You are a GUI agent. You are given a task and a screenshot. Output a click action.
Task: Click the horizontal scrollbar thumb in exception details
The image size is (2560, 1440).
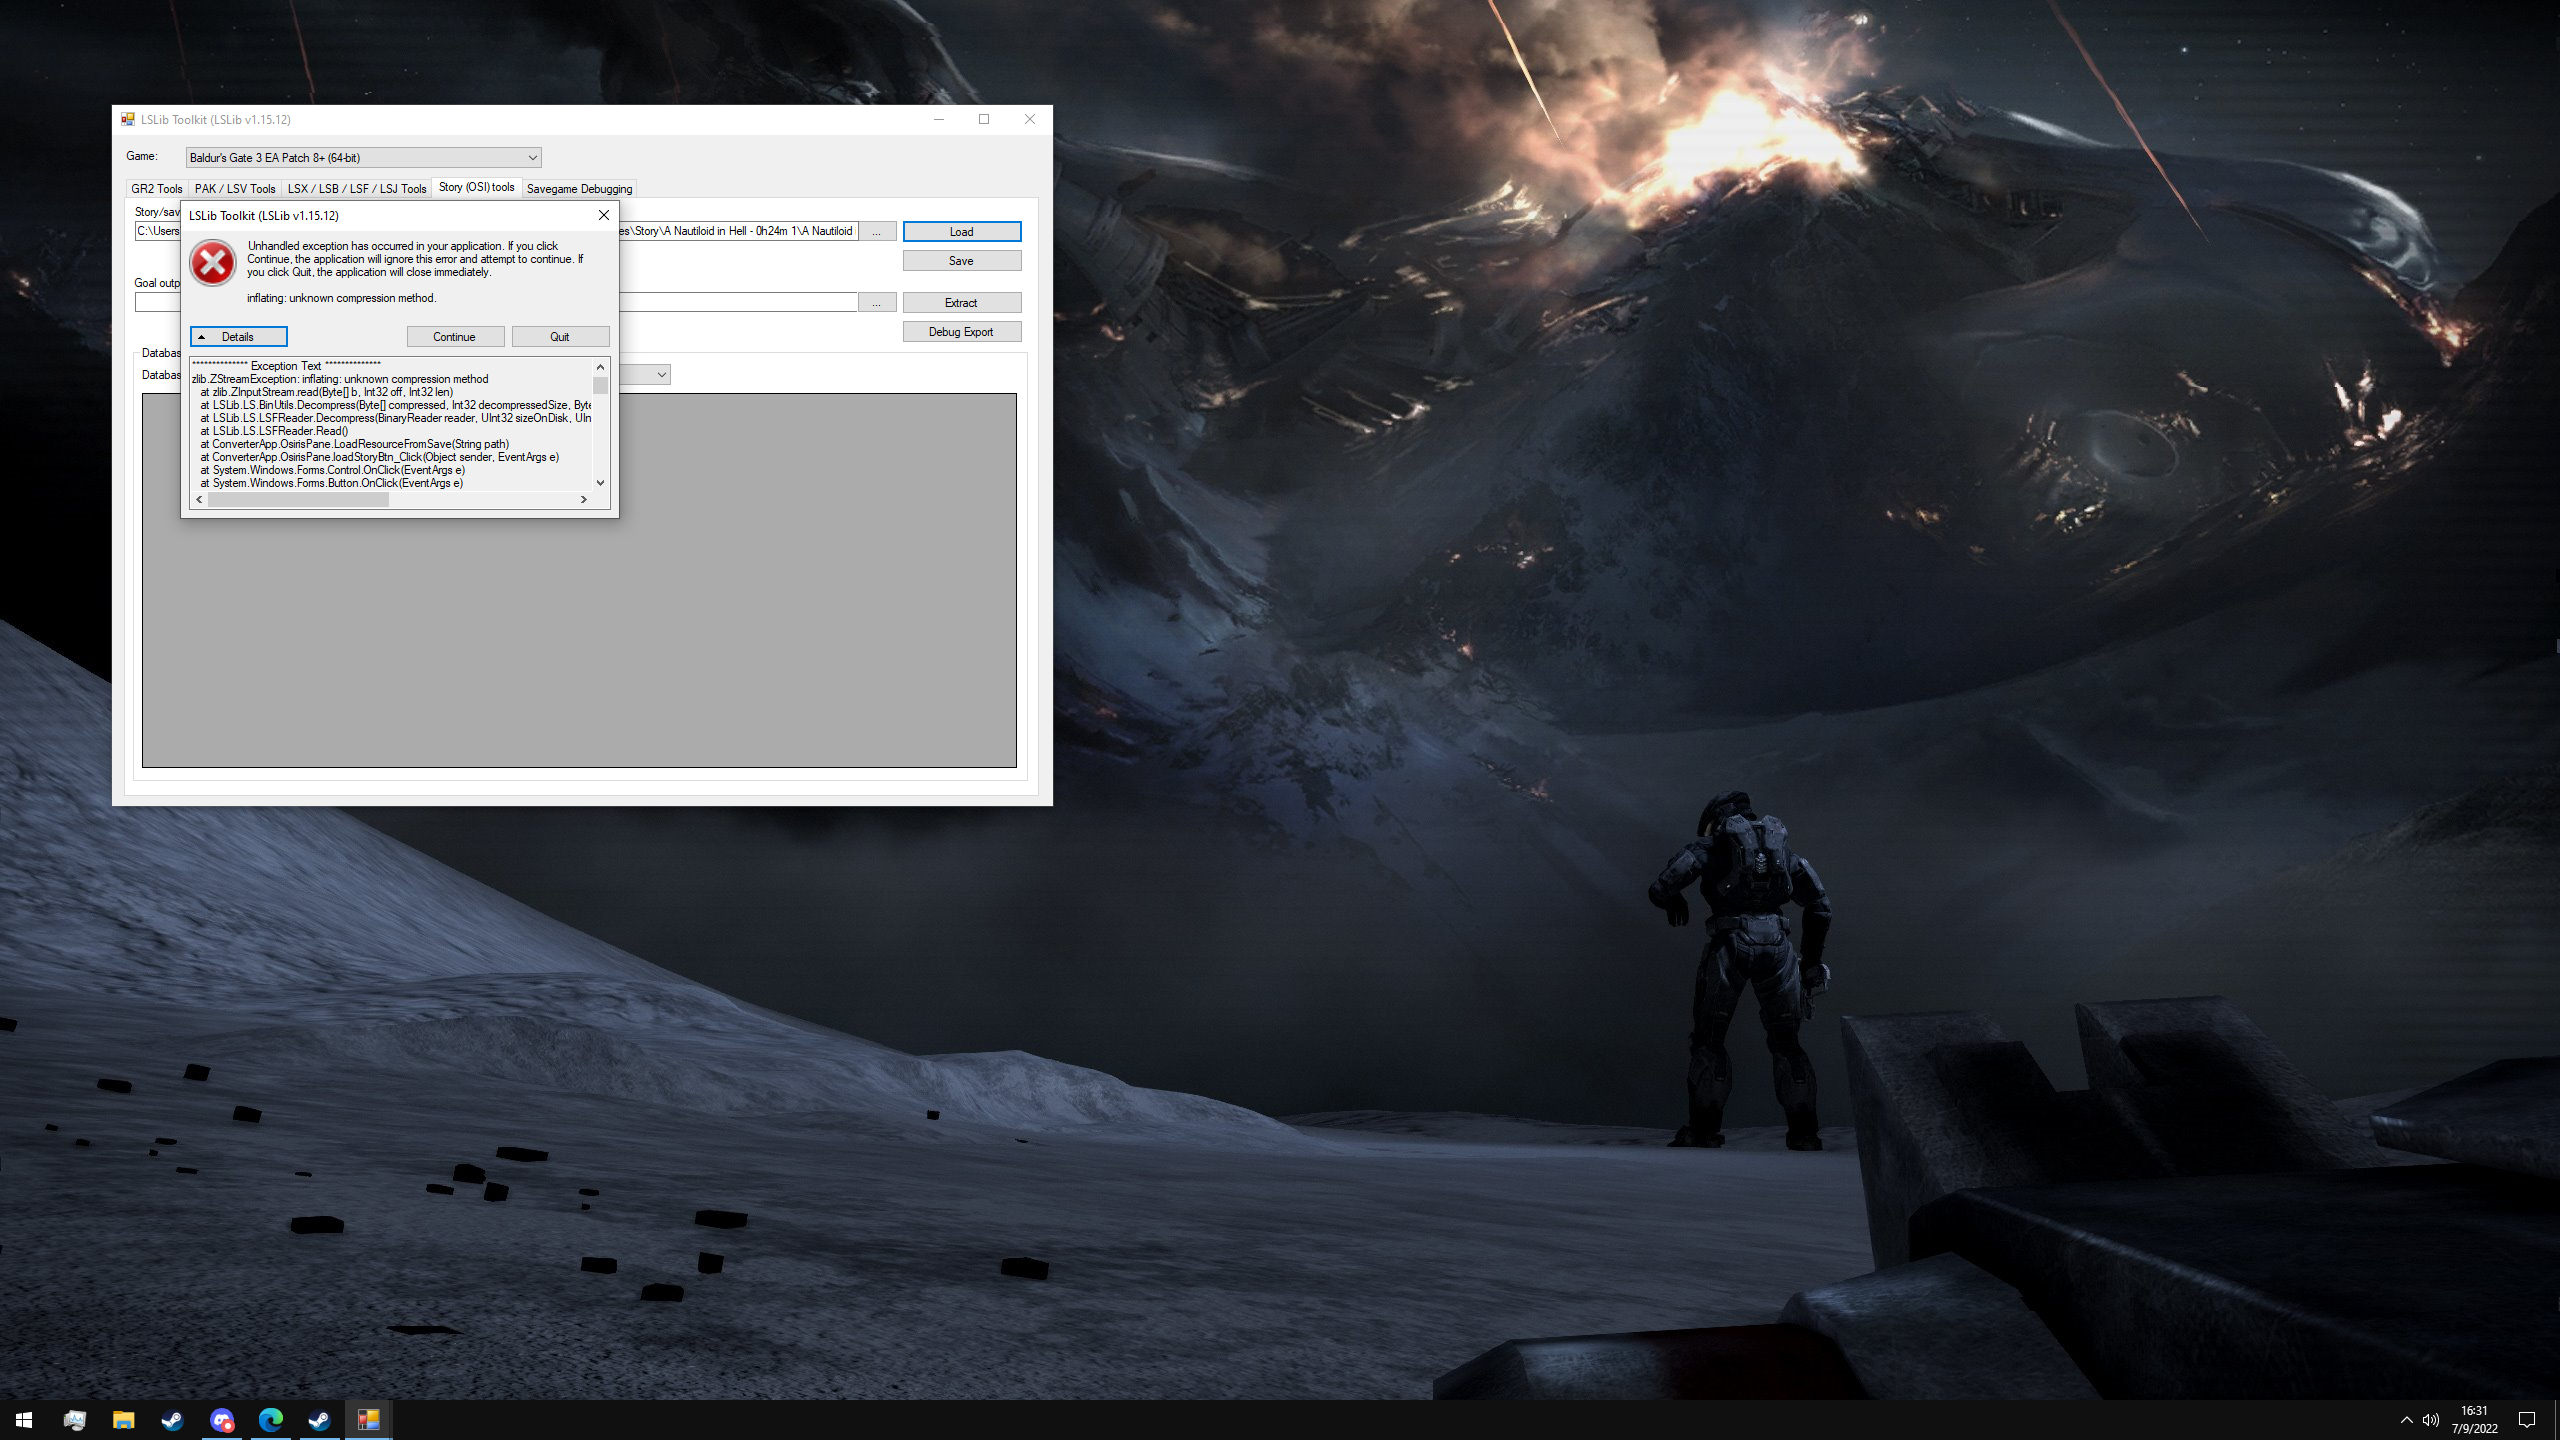pyautogui.click(x=298, y=500)
